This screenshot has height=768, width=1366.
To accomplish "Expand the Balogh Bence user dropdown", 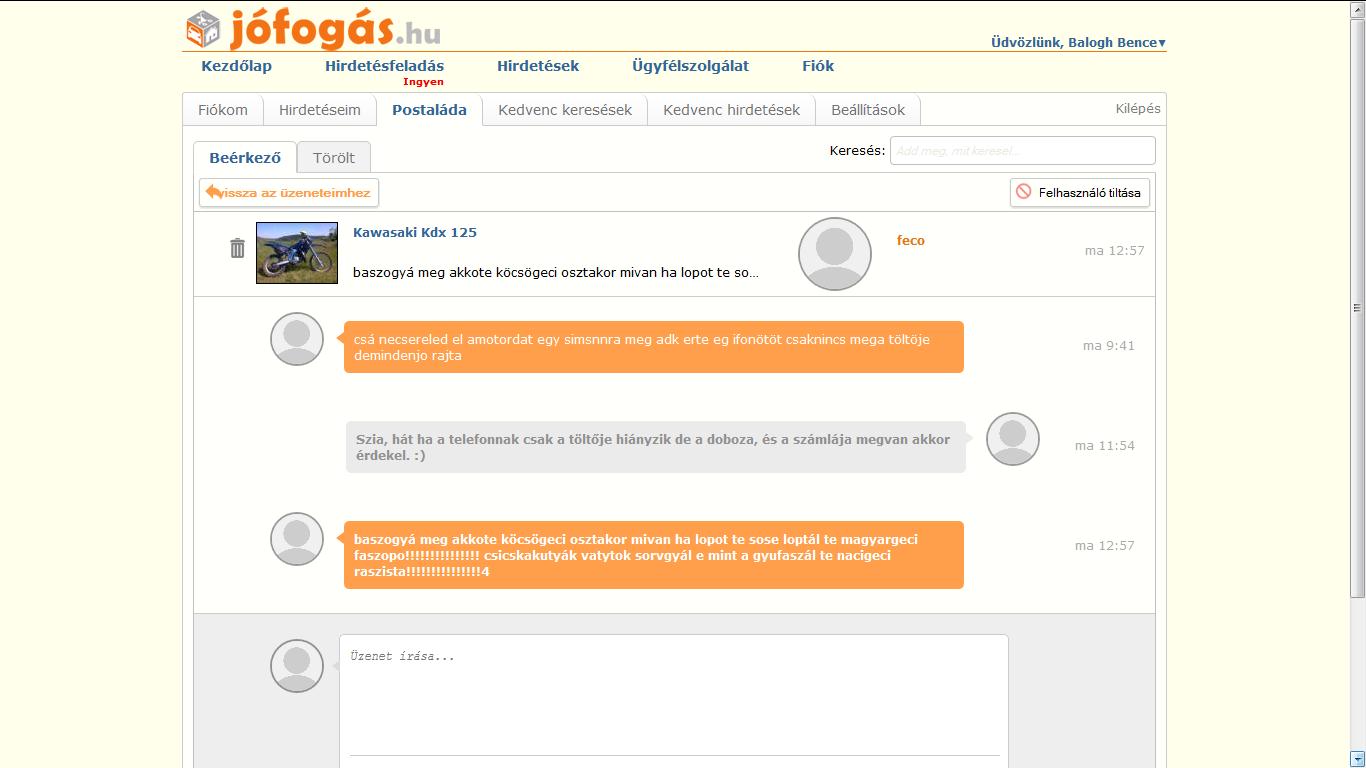I will click(x=1078, y=43).
